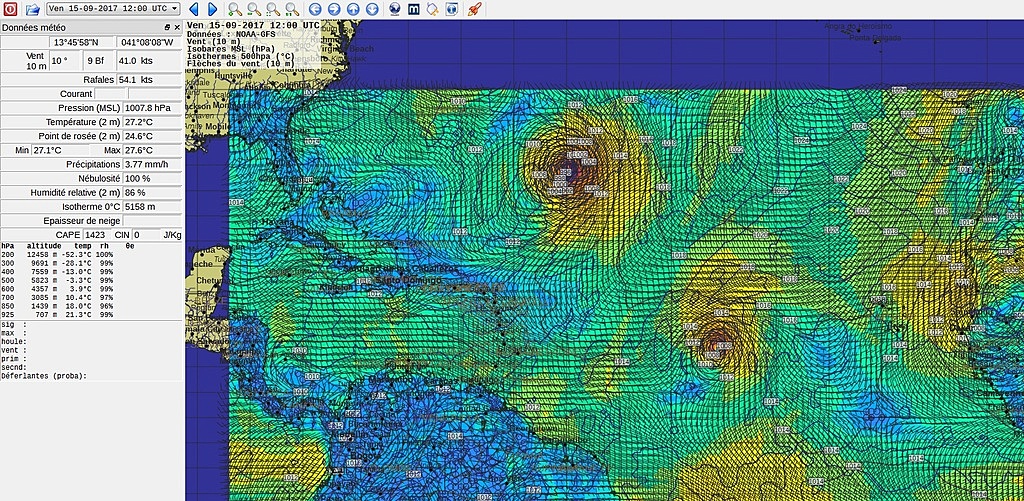Click the Nébulosité value 100 %
The image size is (1024, 501).
[x=152, y=178]
